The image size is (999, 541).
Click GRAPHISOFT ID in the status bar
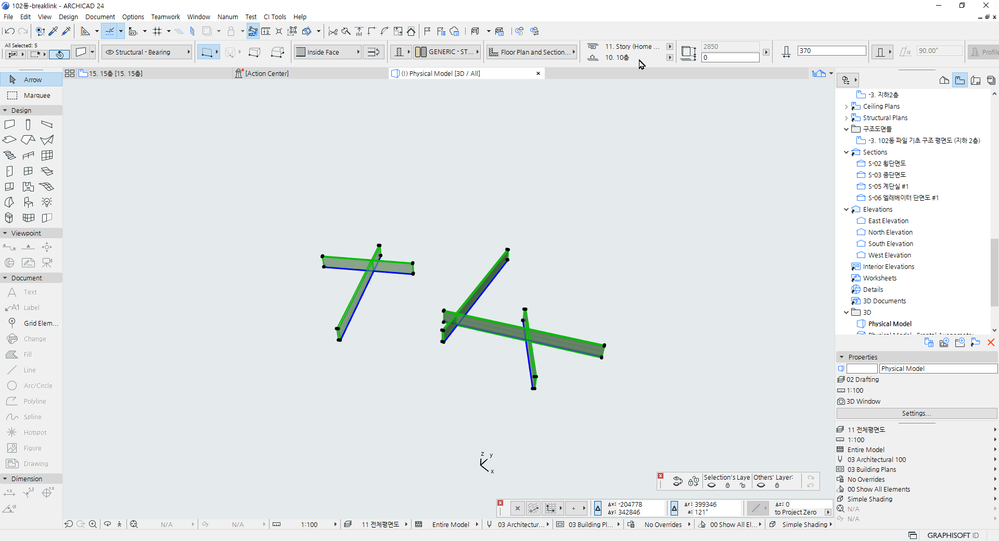pos(952,535)
